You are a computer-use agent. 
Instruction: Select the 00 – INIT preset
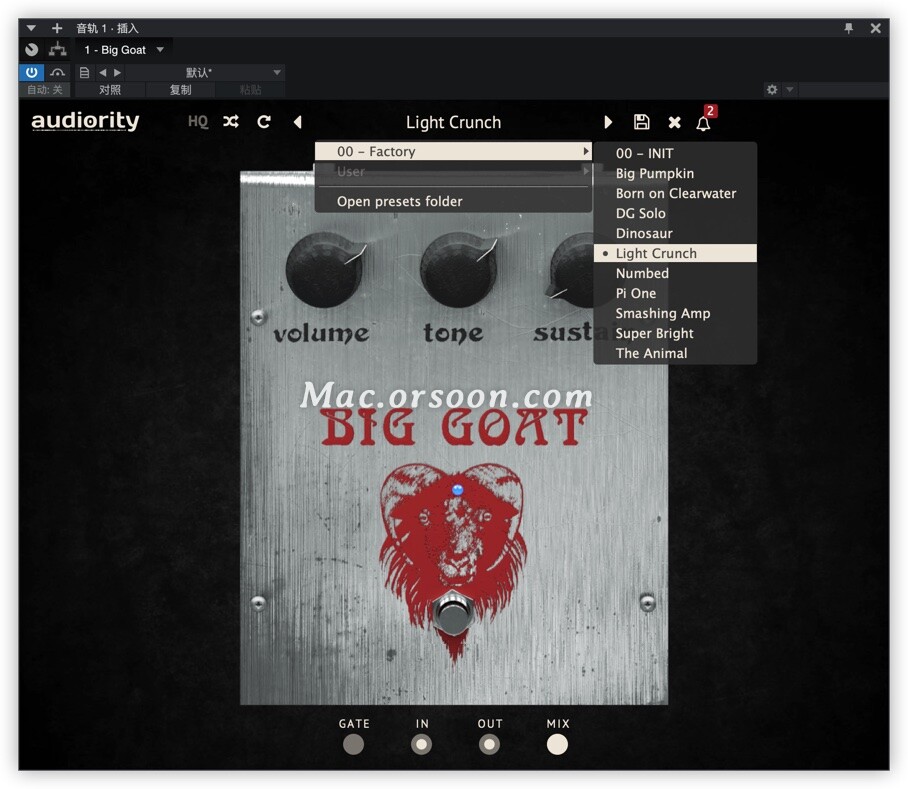pyautogui.click(x=675, y=153)
